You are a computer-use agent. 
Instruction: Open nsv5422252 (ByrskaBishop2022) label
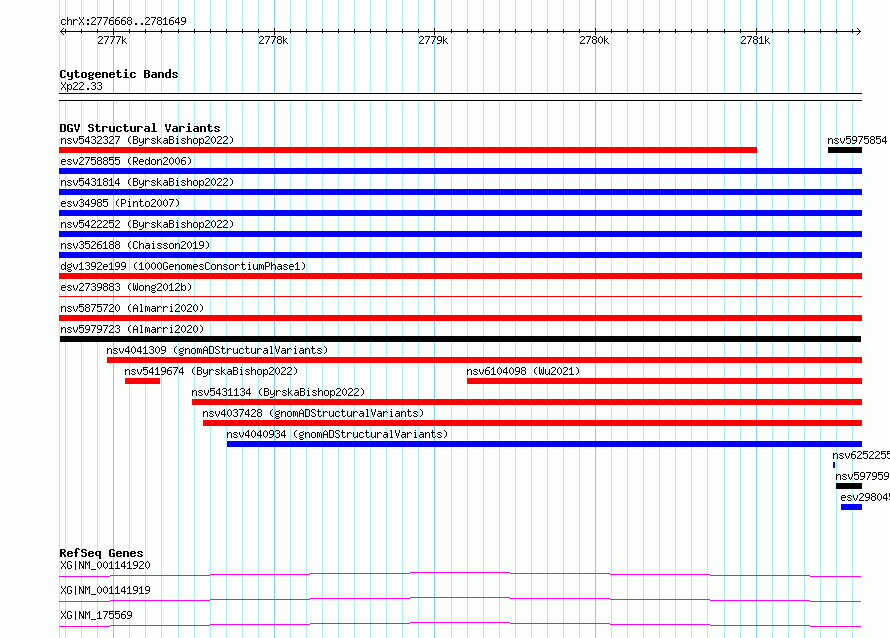click(147, 224)
